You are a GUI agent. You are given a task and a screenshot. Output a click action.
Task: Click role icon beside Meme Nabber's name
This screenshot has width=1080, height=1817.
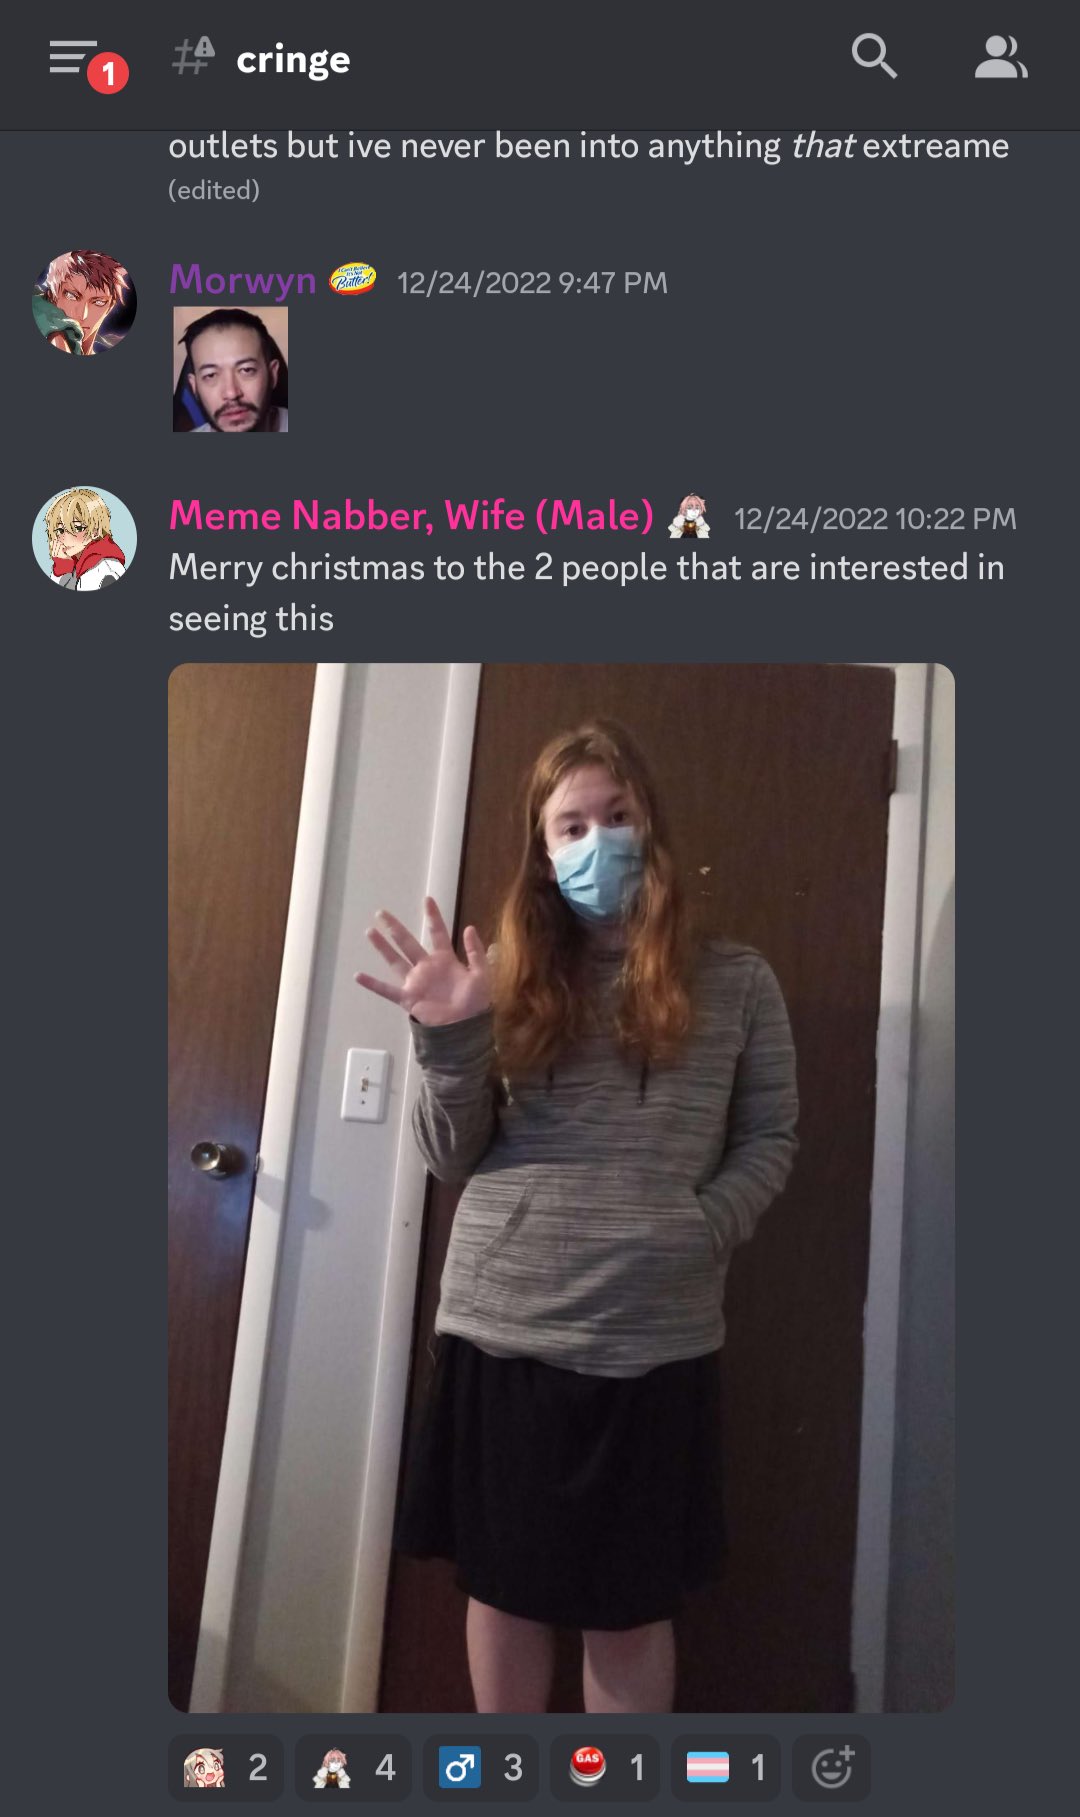coord(689,516)
